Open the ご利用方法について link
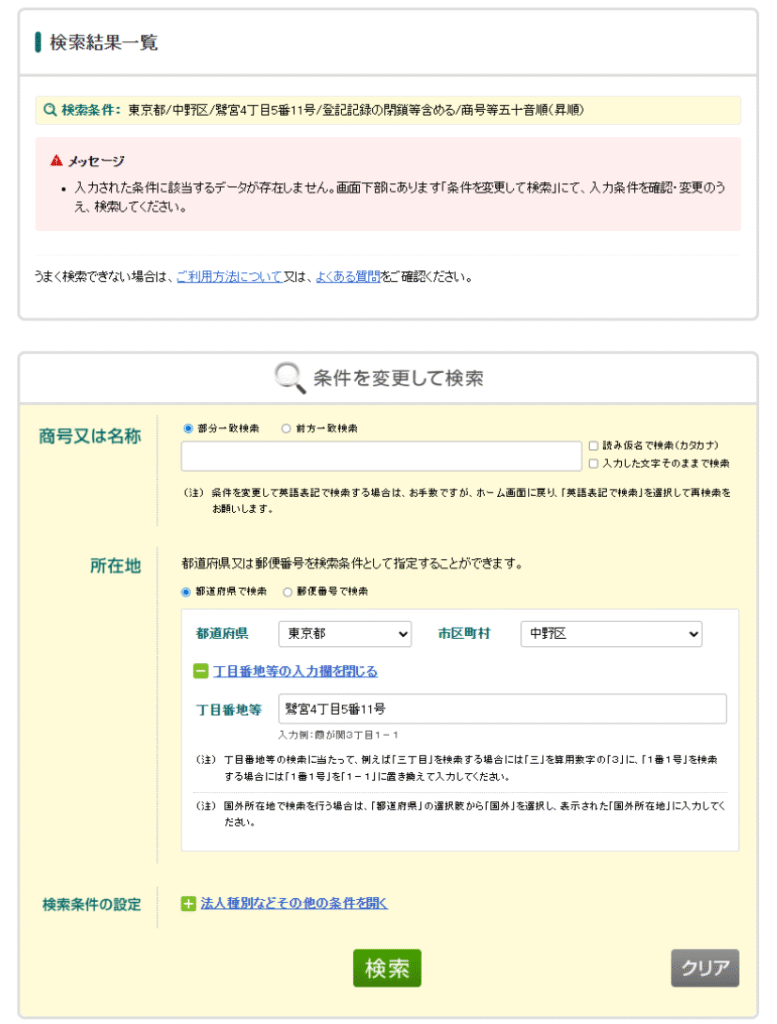This screenshot has height=1024, width=777. 229,277
